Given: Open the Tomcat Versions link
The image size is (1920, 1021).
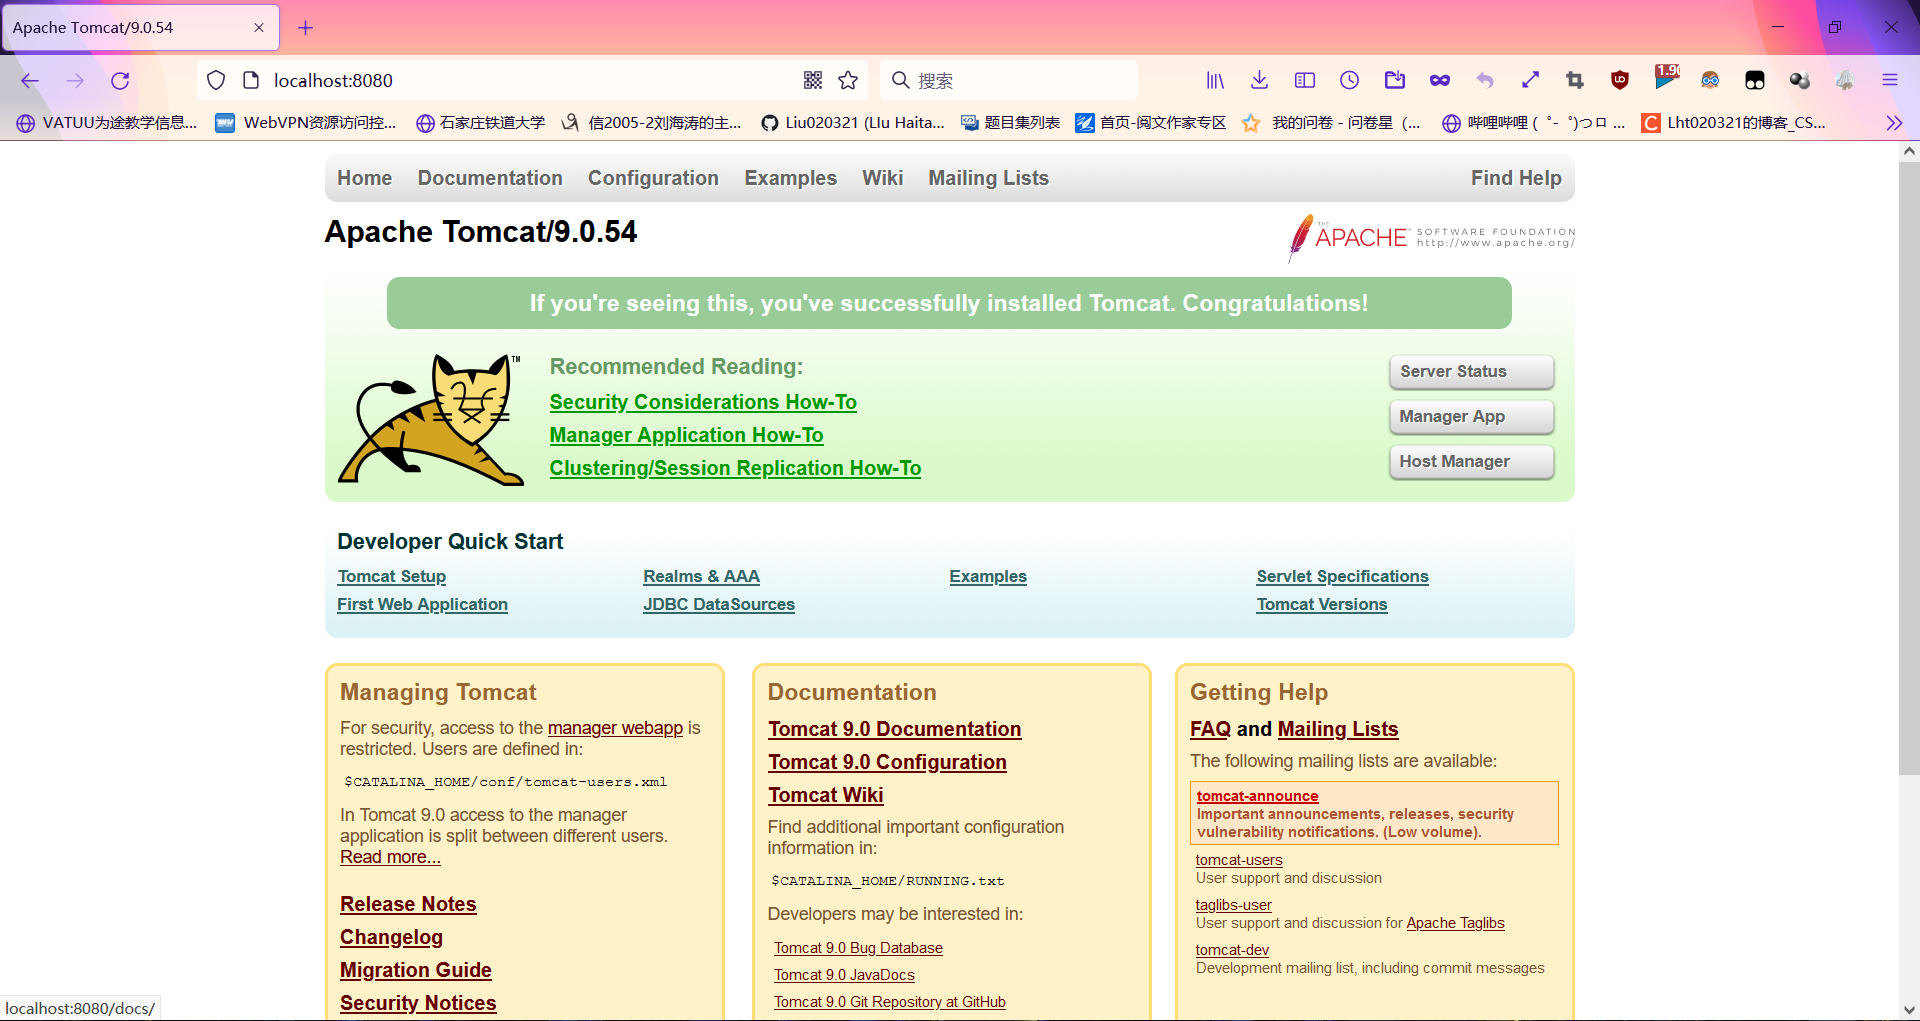Looking at the screenshot, I should 1322,605.
